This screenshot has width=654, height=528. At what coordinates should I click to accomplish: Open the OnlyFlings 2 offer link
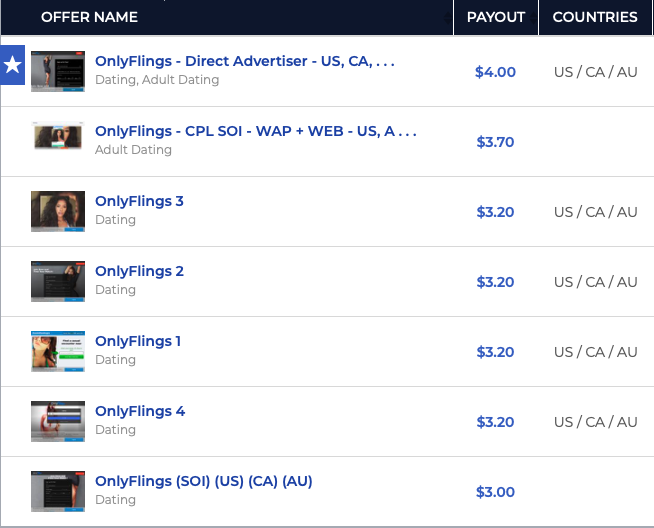[139, 272]
